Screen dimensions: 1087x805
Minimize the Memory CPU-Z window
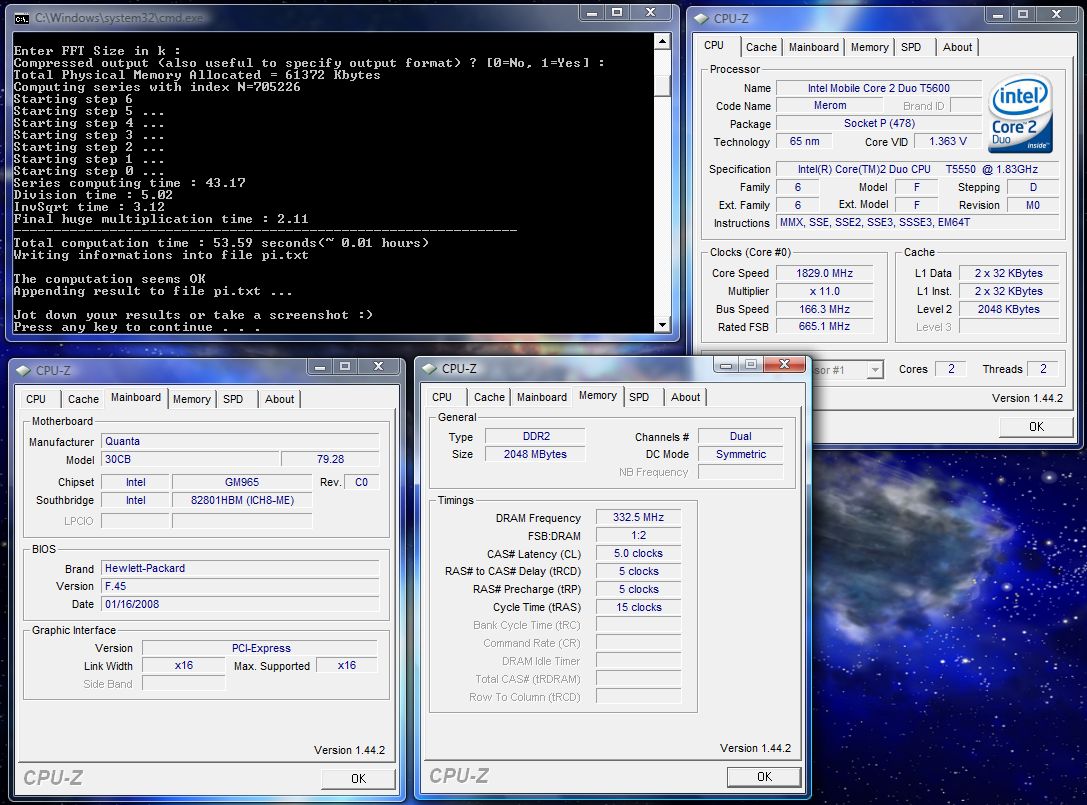coord(726,365)
